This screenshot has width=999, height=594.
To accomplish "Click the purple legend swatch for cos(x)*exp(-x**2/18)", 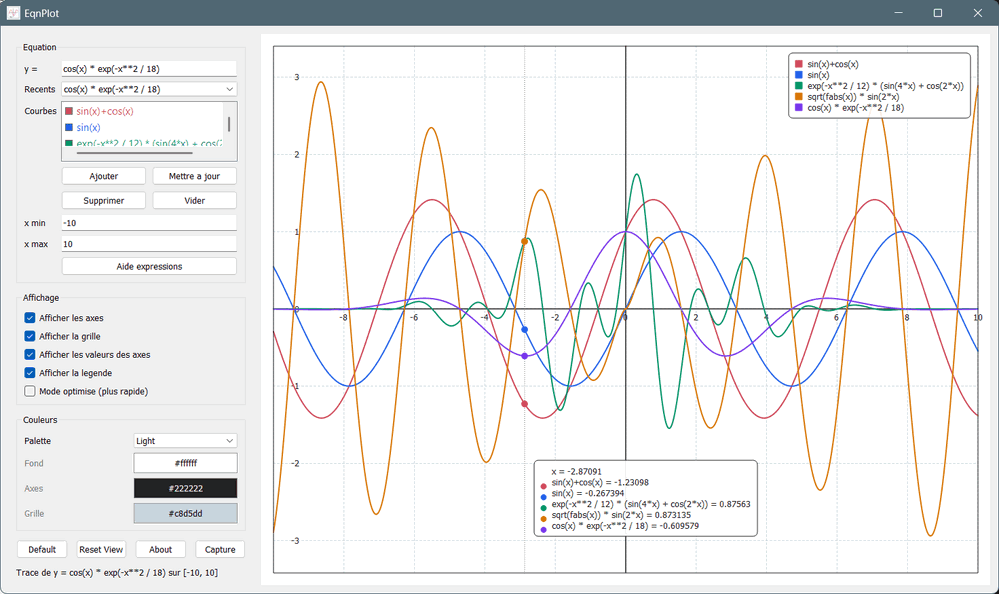I will [798, 107].
